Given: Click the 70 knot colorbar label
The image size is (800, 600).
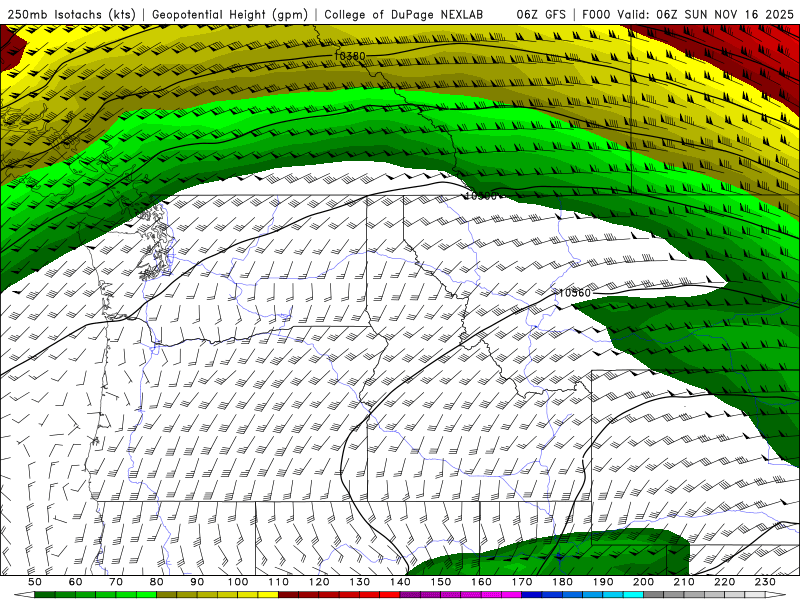Looking at the screenshot, I should tap(116, 582).
